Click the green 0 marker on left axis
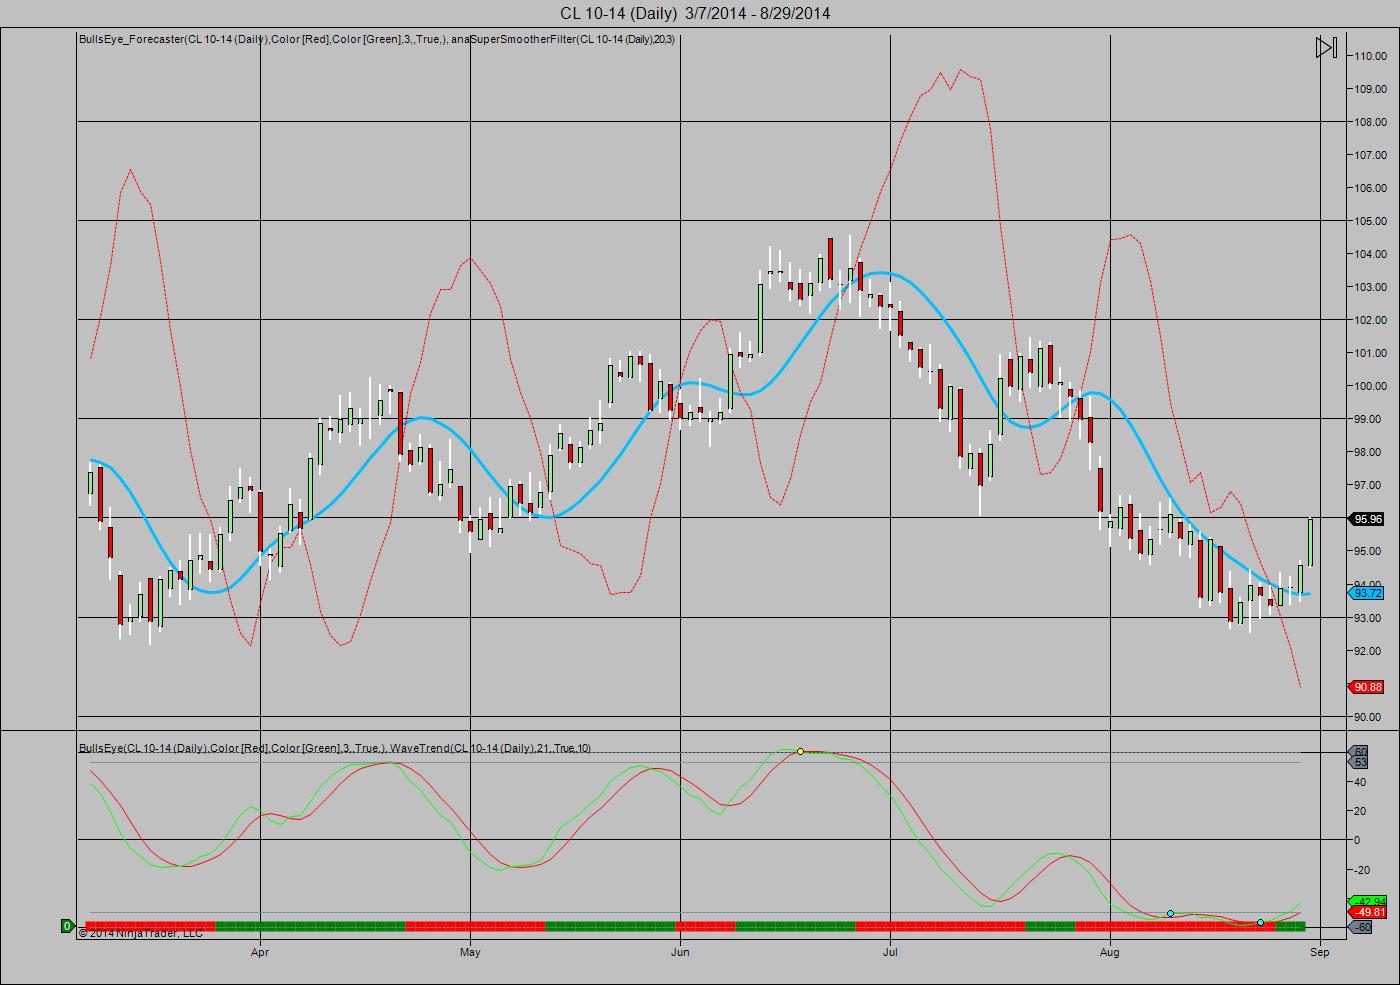Viewport: 1400px width, 985px height. click(68, 926)
